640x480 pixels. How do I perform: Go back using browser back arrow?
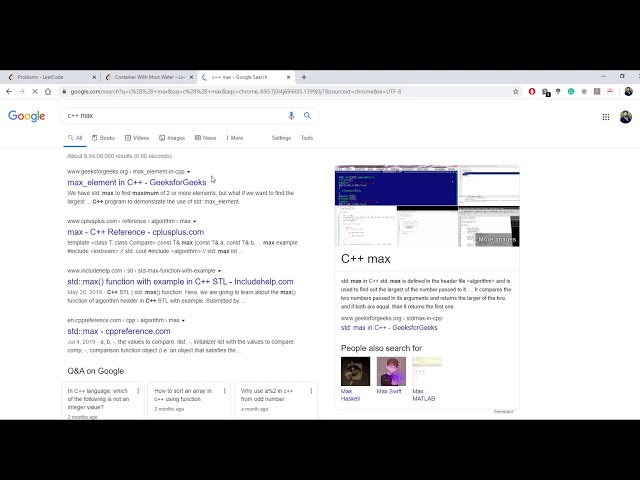9,92
